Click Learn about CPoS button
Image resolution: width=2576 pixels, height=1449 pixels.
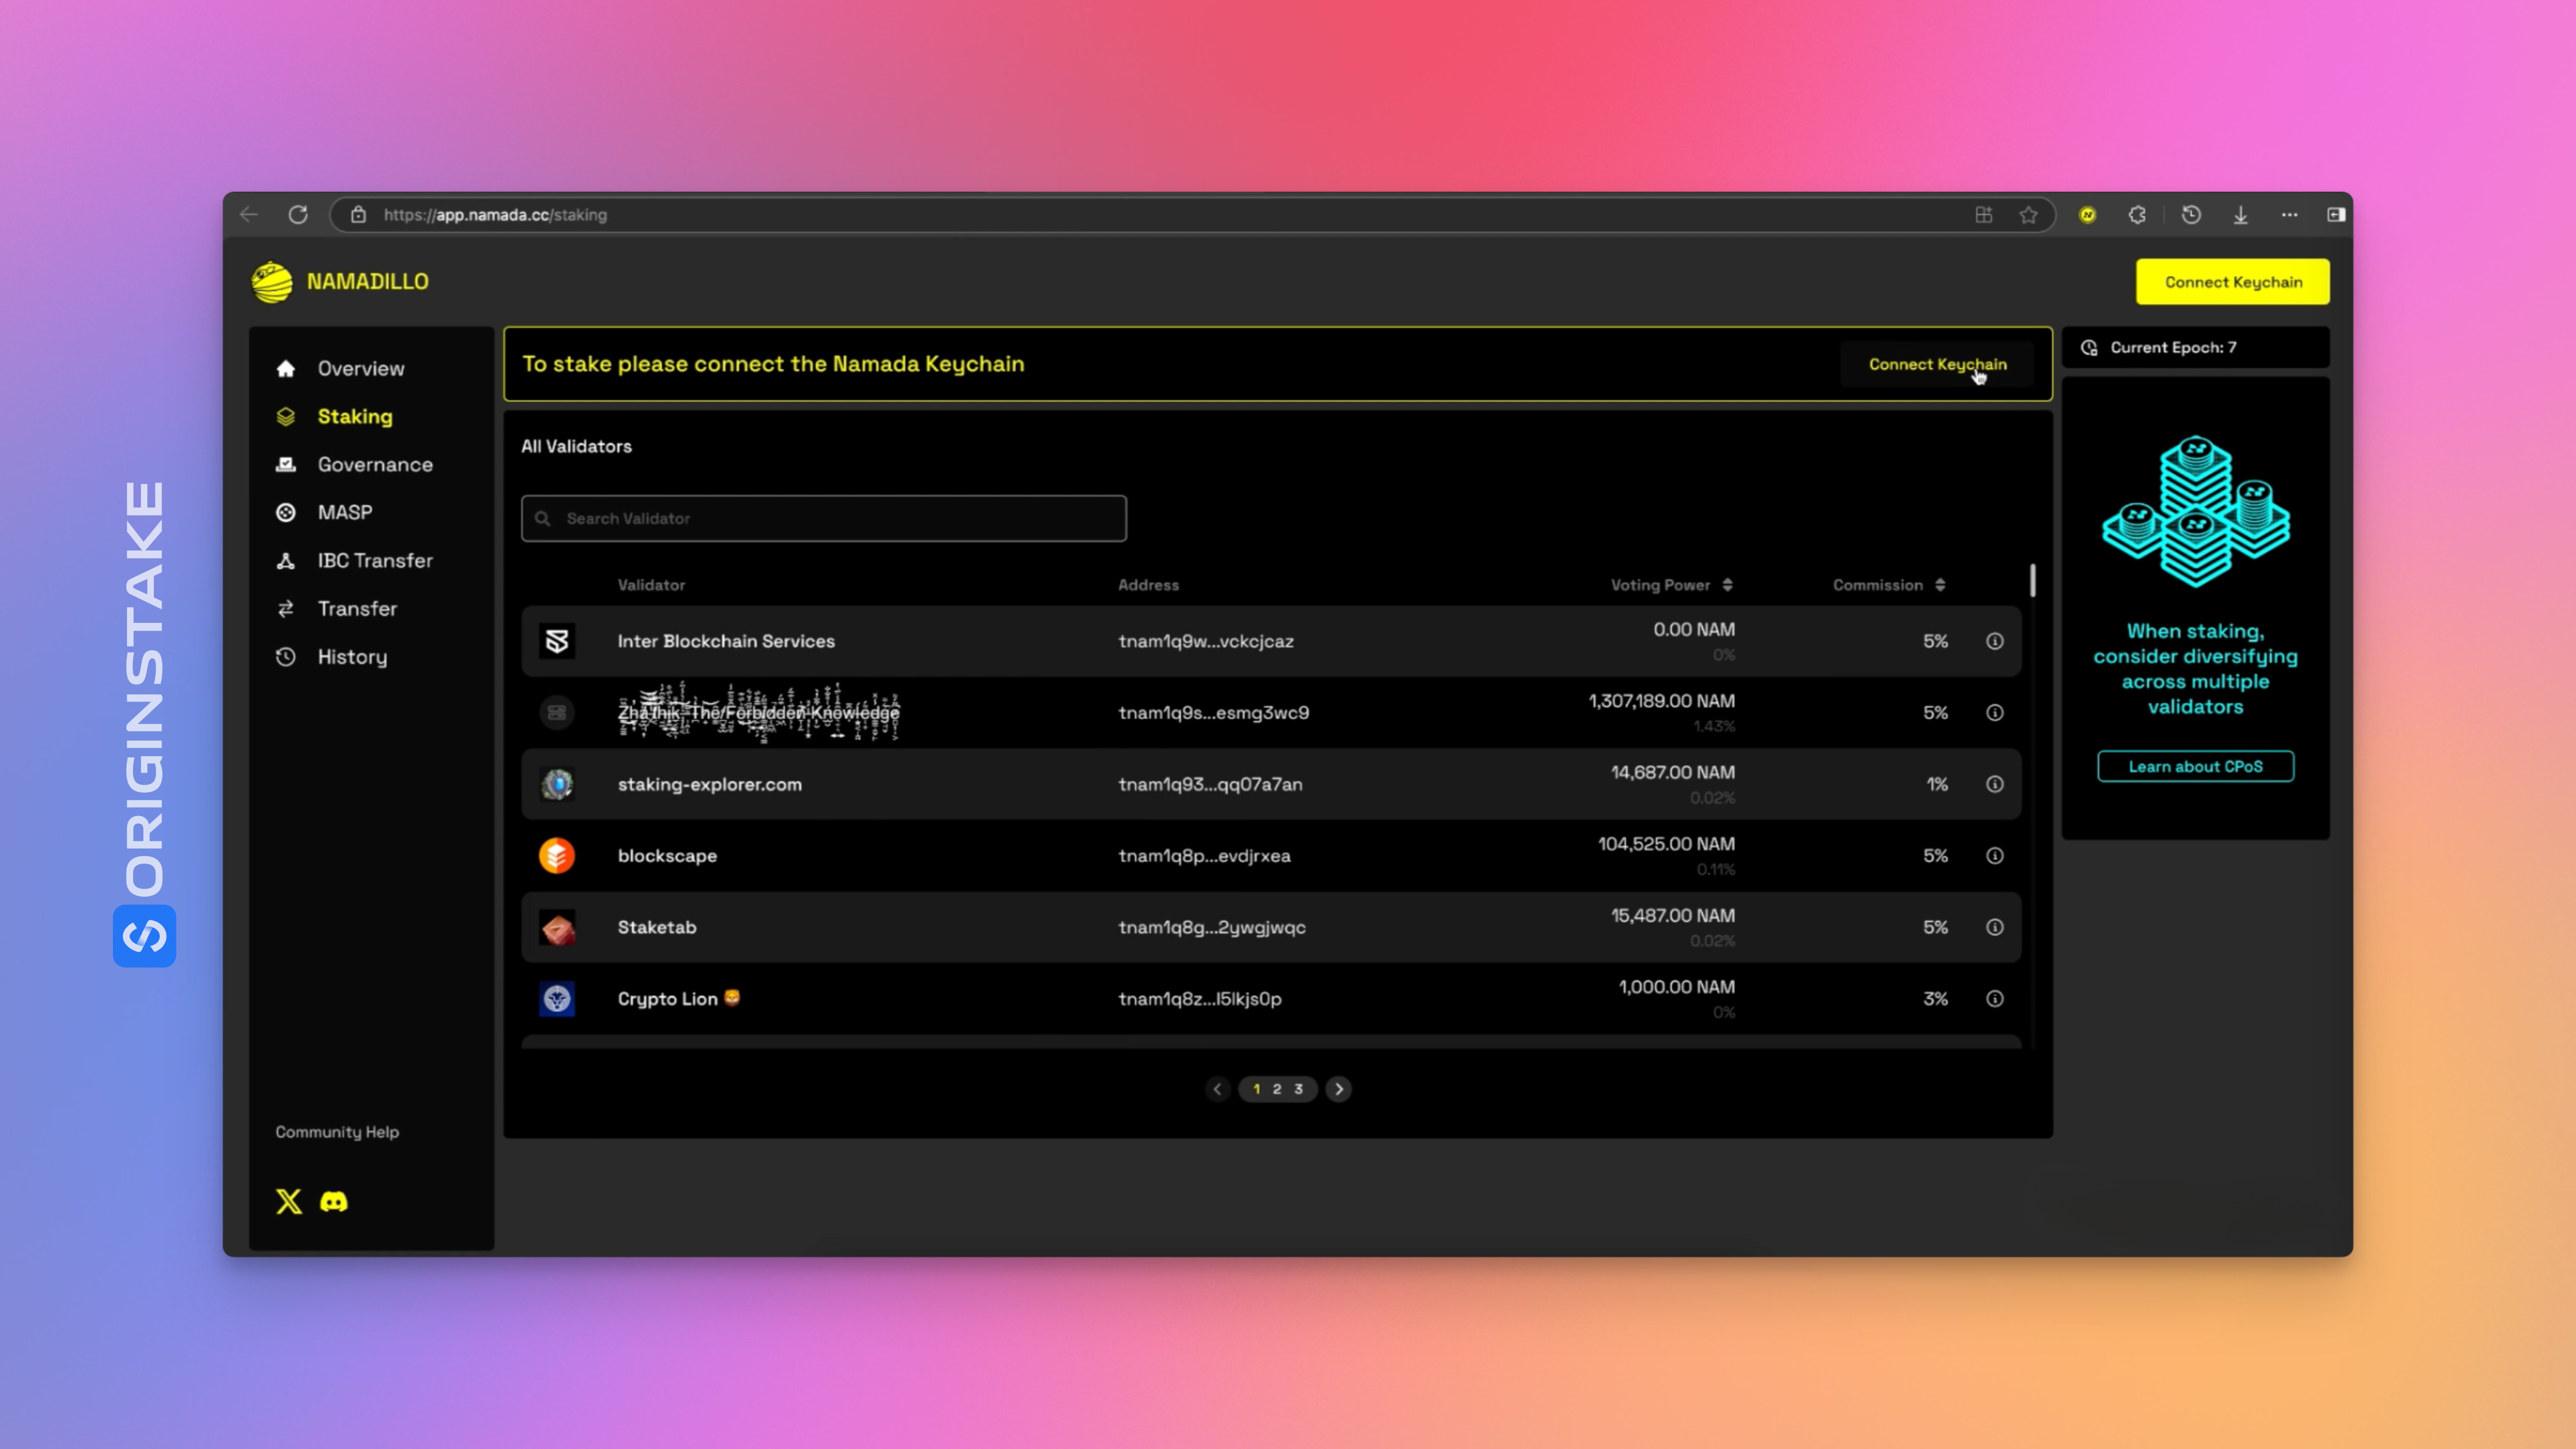(x=2195, y=766)
